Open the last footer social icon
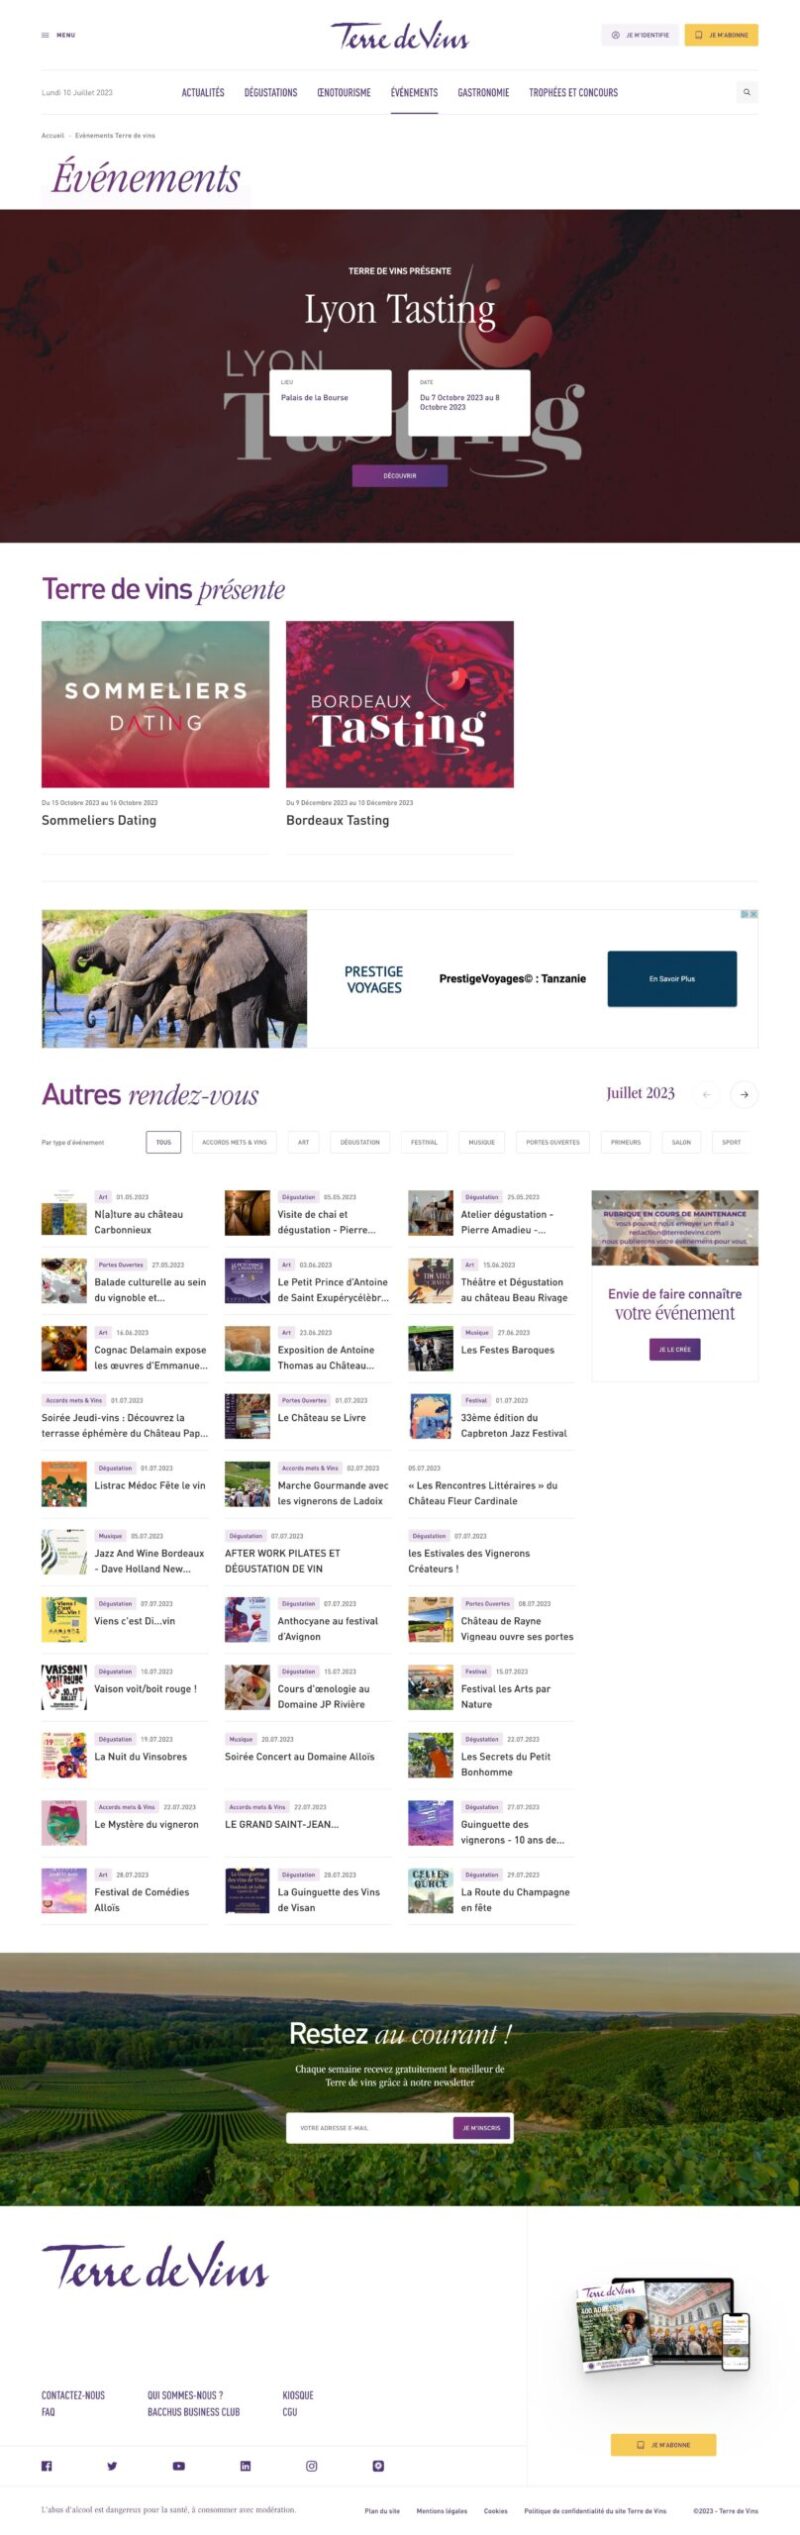 coord(378,2465)
